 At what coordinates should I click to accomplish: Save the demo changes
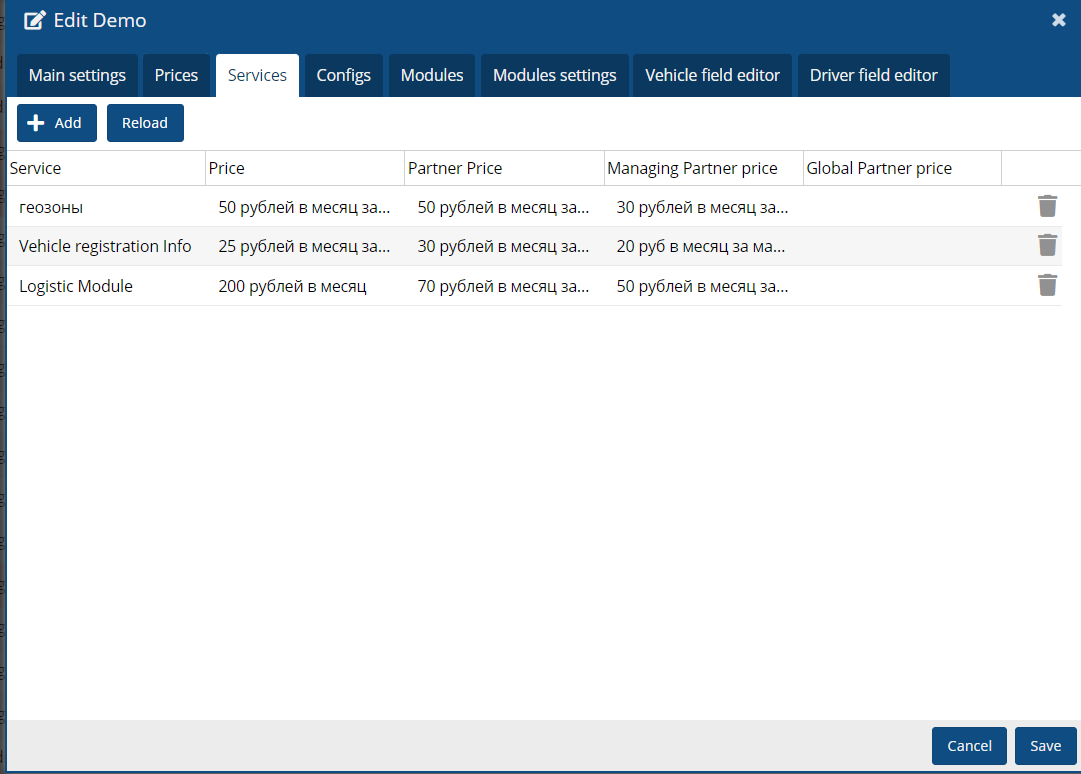click(x=1045, y=746)
